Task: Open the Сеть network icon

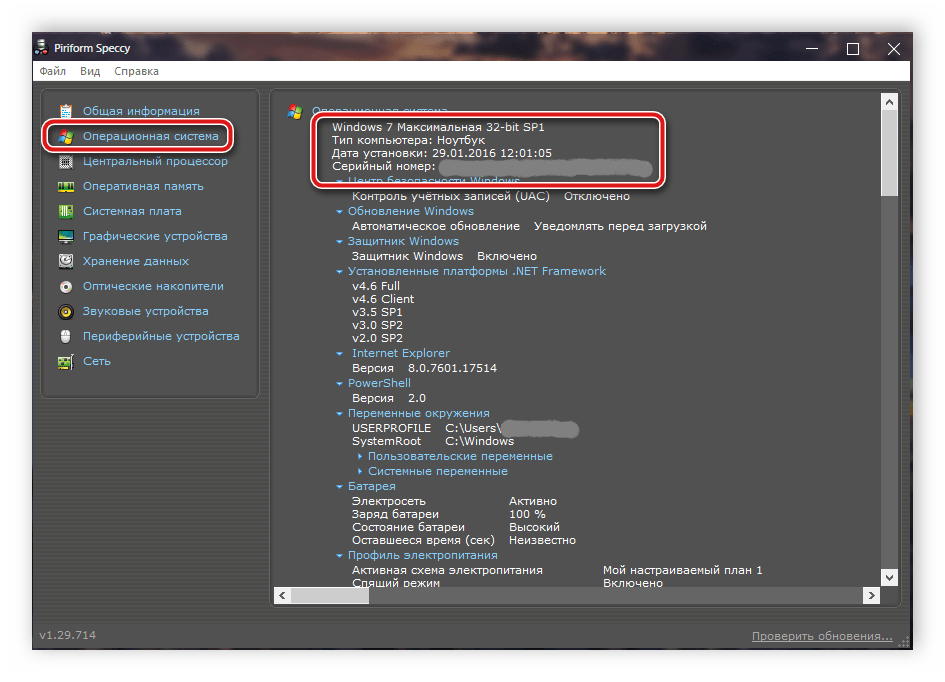Action: pos(66,361)
